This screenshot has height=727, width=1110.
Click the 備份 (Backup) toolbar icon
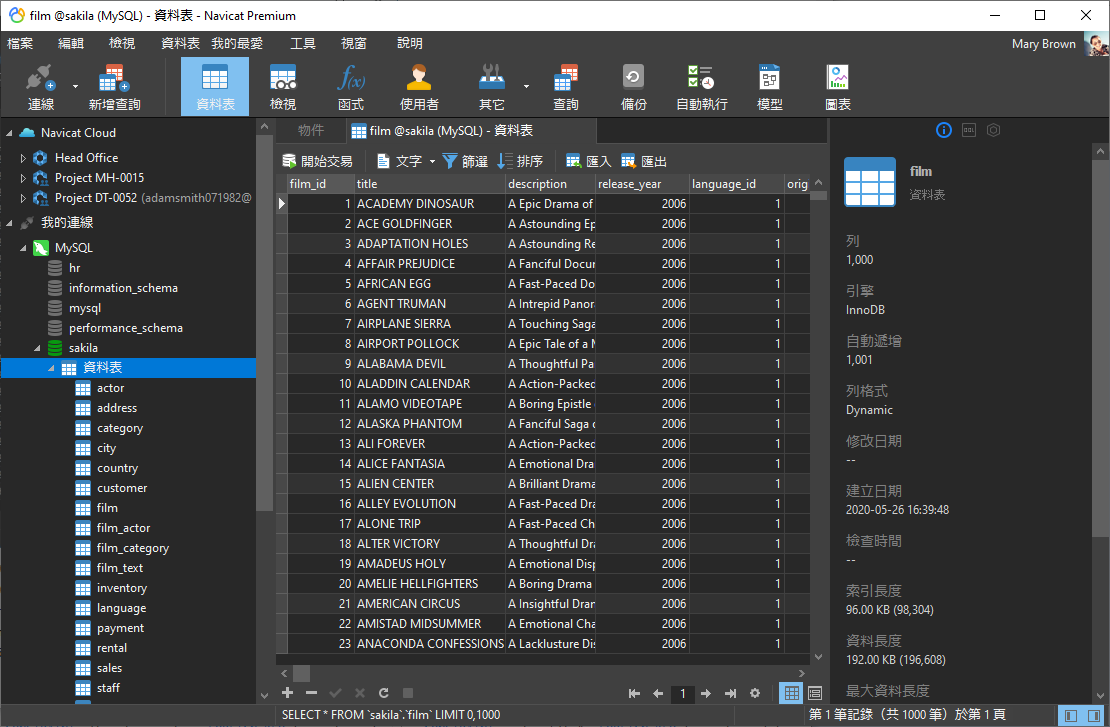click(633, 85)
